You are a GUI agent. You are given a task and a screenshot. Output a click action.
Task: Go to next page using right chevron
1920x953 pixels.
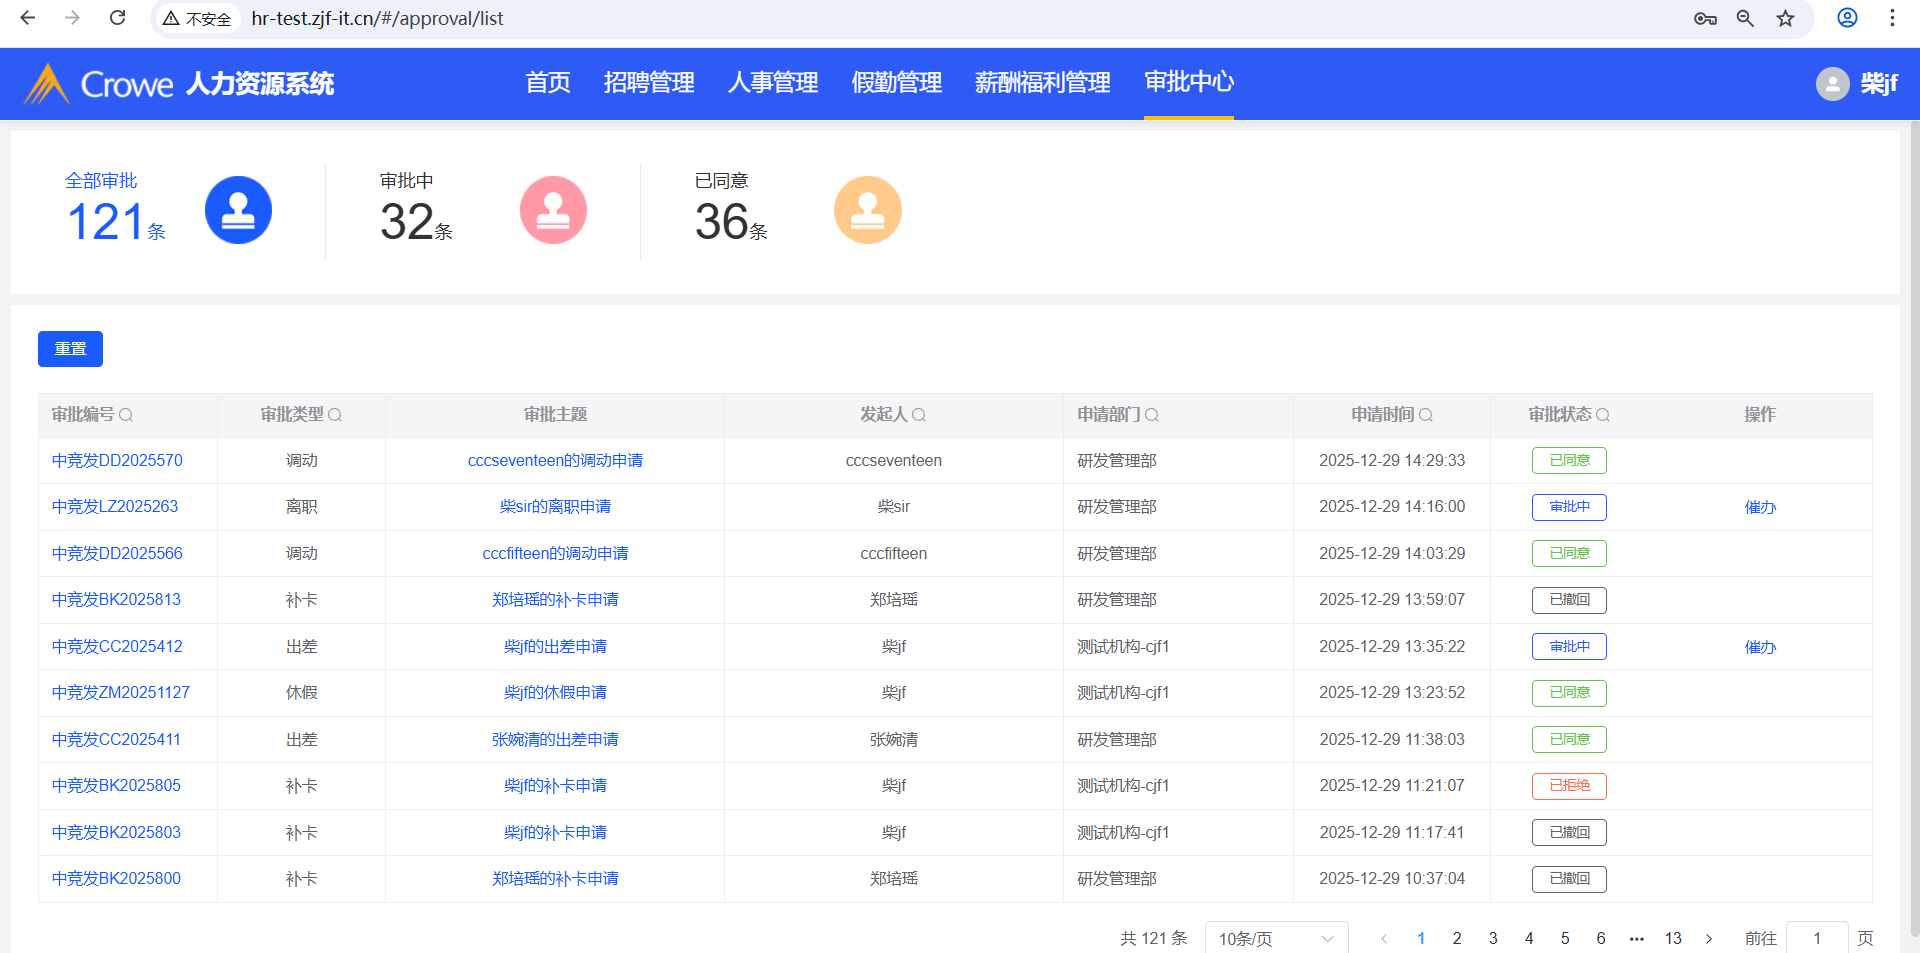click(x=1709, y=938)
